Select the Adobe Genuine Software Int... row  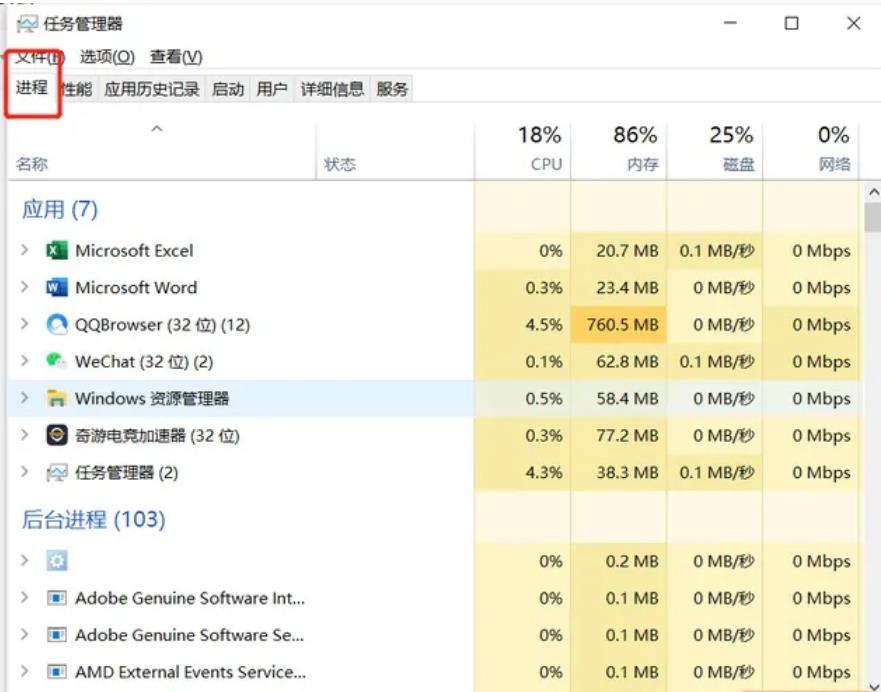[190, 598]
